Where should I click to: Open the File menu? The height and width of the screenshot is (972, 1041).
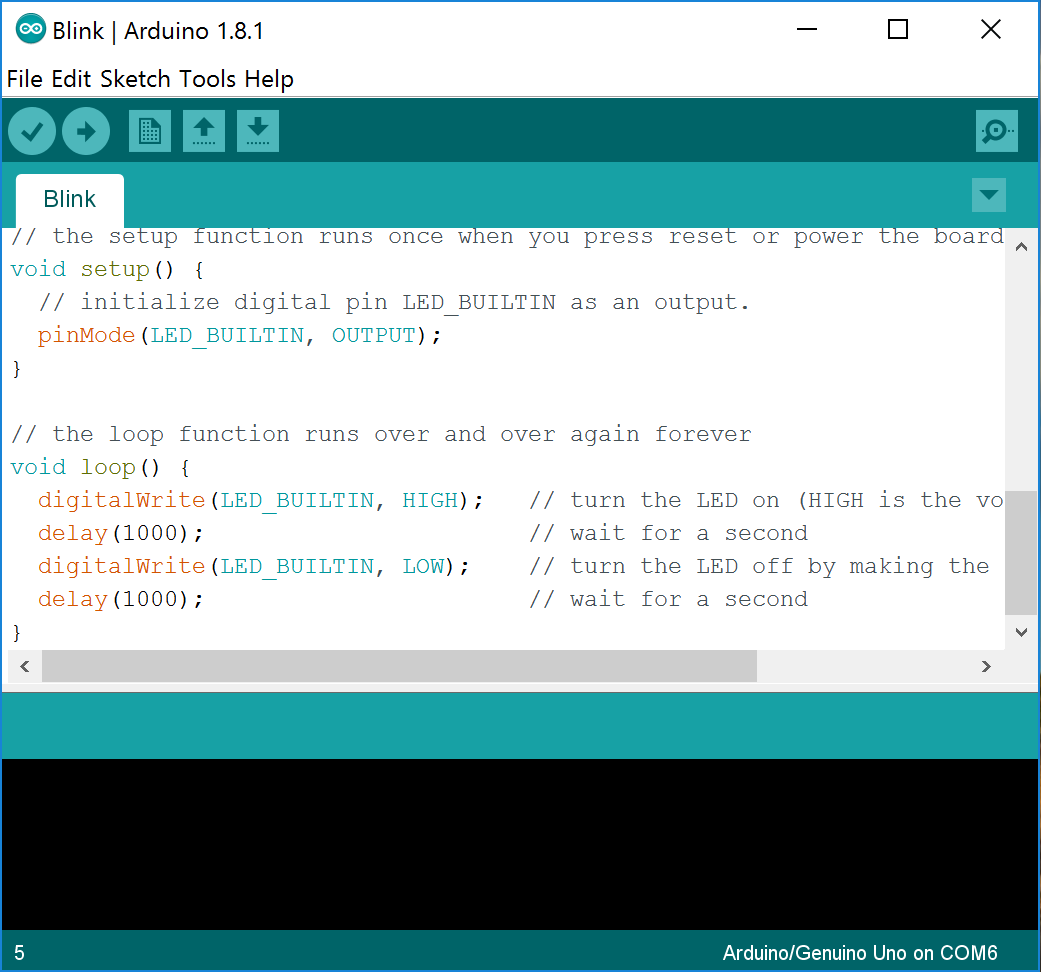pyautogui.click(x=24, y=79)
